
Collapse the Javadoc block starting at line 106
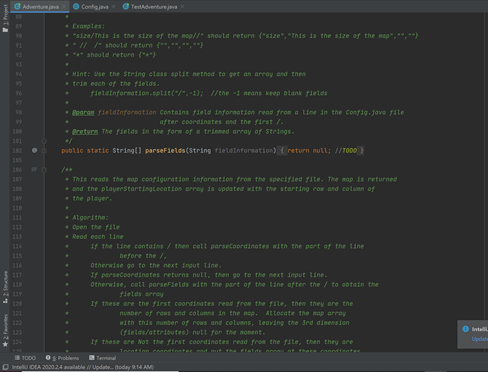[x=44, y=170]
